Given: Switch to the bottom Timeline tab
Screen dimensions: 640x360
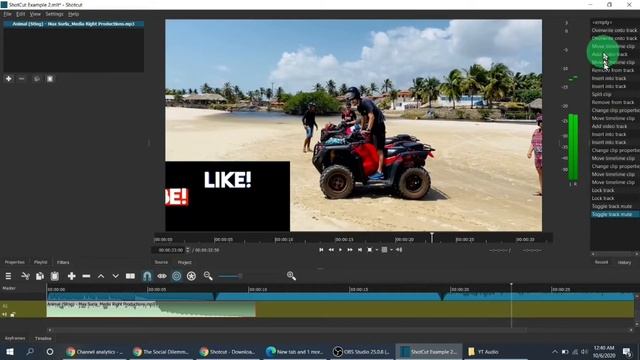Looking at the screenshot, I should 43,338.
